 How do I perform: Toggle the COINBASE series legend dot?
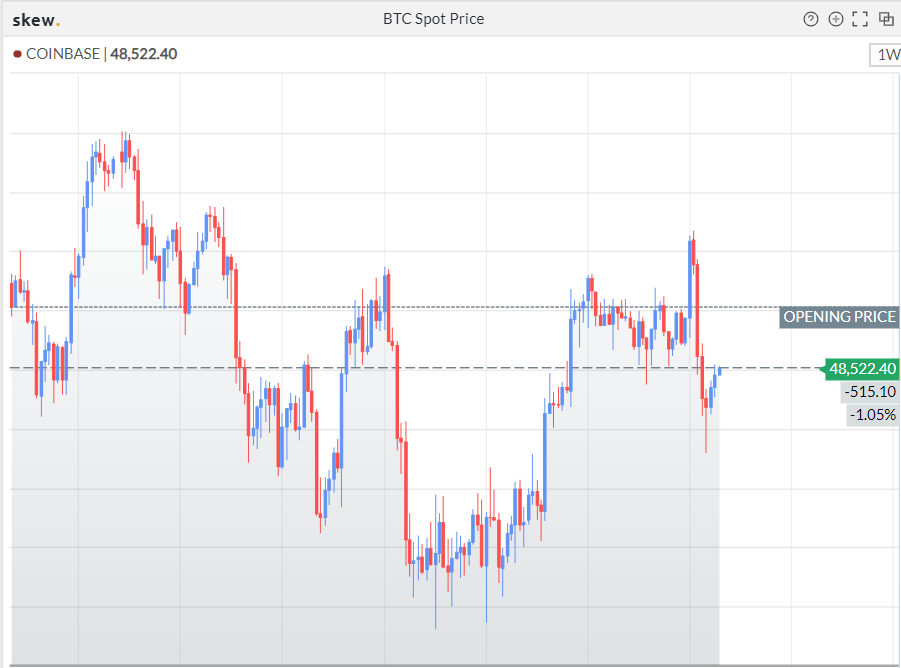pyautogui.click(x=17, y=54)
